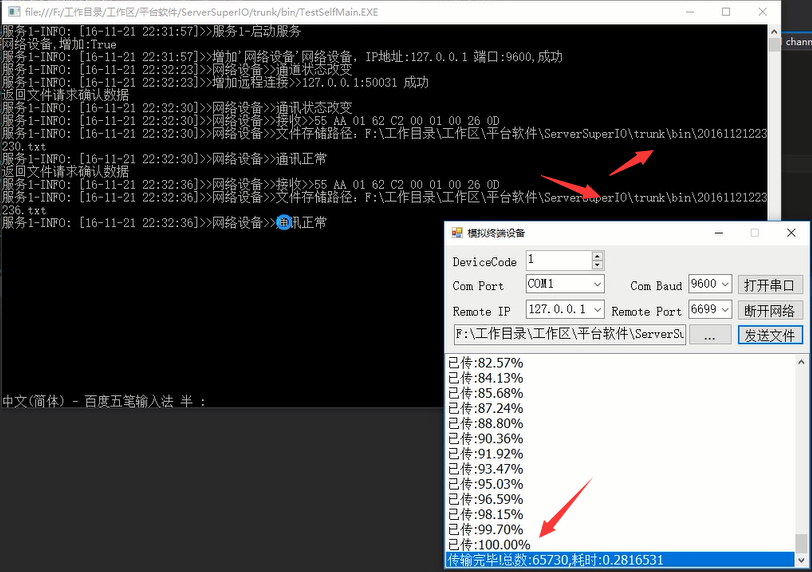
Task: Click the input method status line in console
Action: (104, 401)
